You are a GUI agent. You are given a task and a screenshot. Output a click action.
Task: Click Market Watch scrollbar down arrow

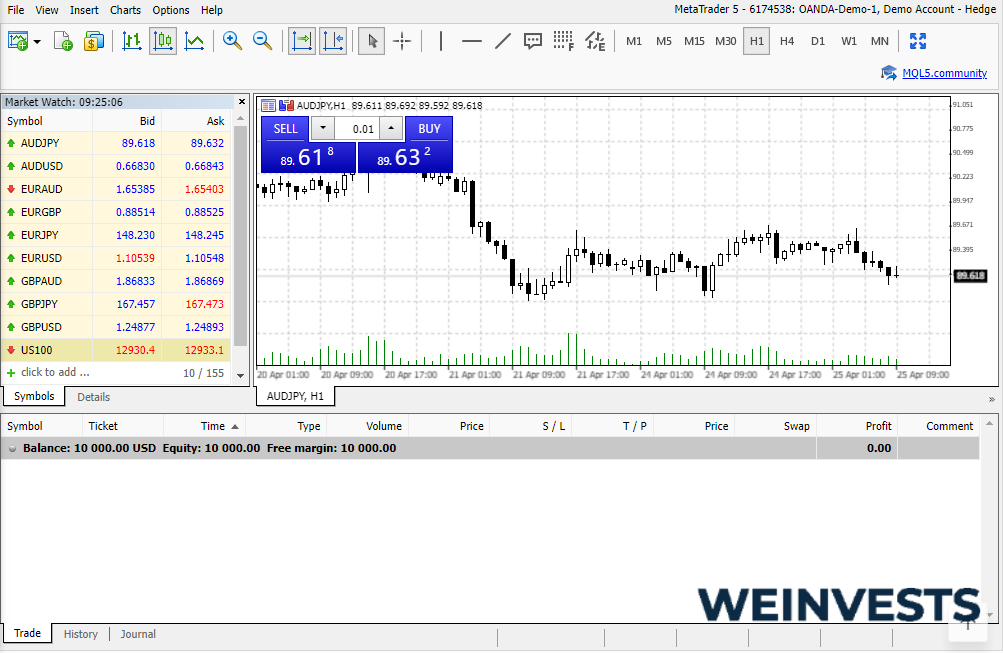[241, 375]
